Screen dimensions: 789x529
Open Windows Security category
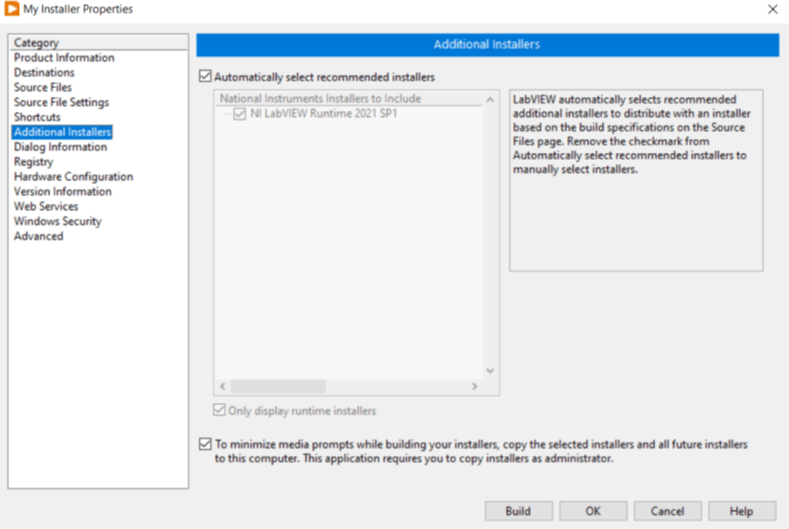click(57, 221)
